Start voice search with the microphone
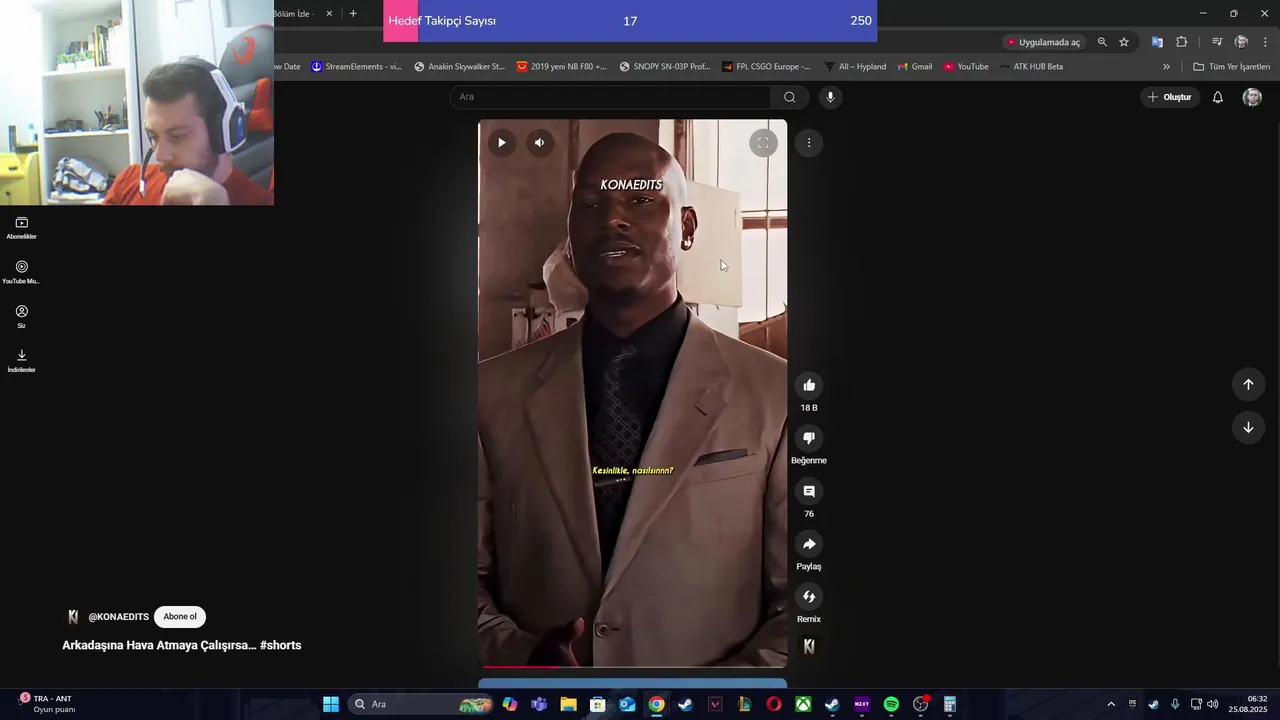 point(830,97)
